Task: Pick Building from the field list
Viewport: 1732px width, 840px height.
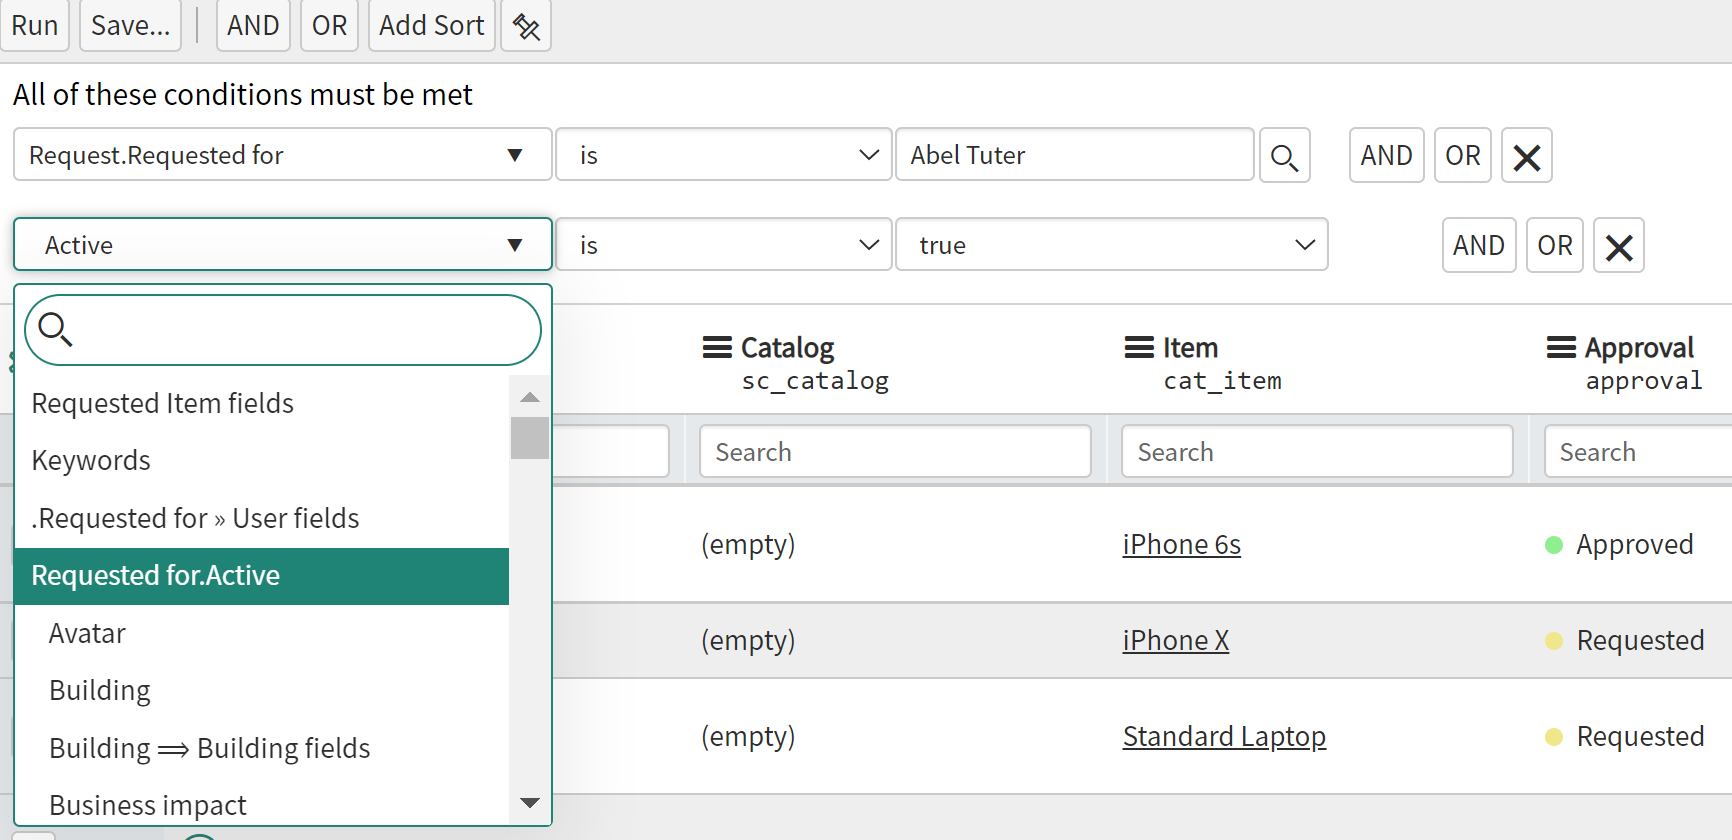Action: tap(262, 690)
